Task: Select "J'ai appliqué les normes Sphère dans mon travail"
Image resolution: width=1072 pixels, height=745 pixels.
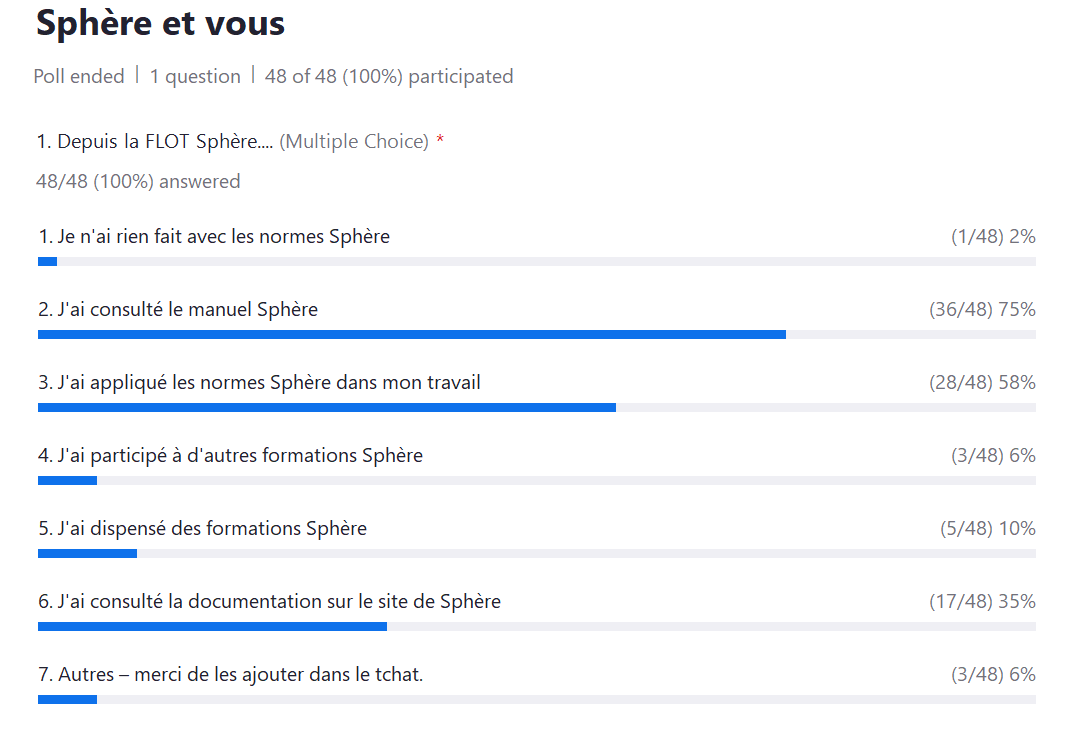Action: (259, 383)
